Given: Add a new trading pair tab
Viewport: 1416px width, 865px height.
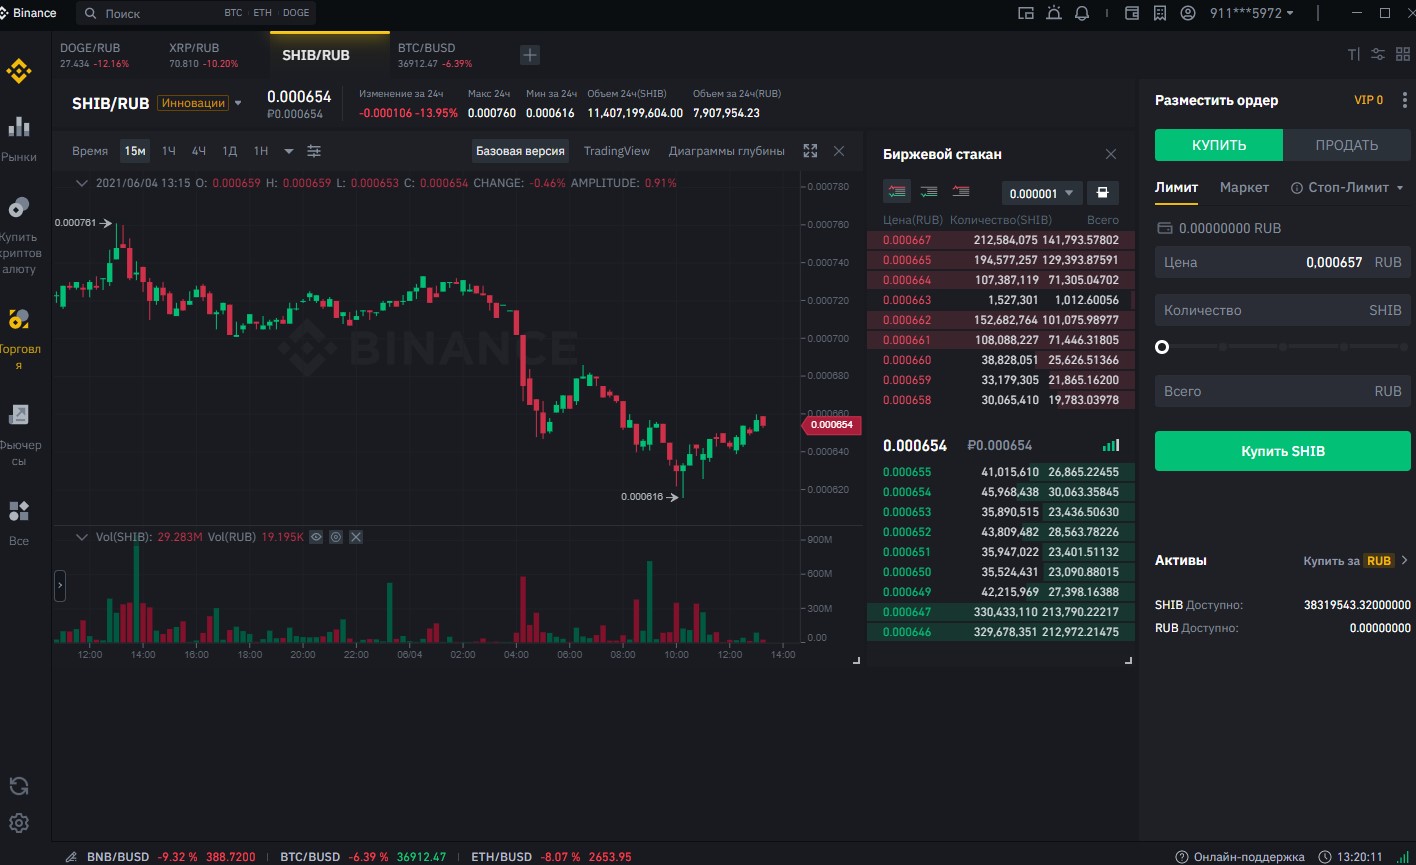Looking at the screenshot, I should tap(530, 55).
